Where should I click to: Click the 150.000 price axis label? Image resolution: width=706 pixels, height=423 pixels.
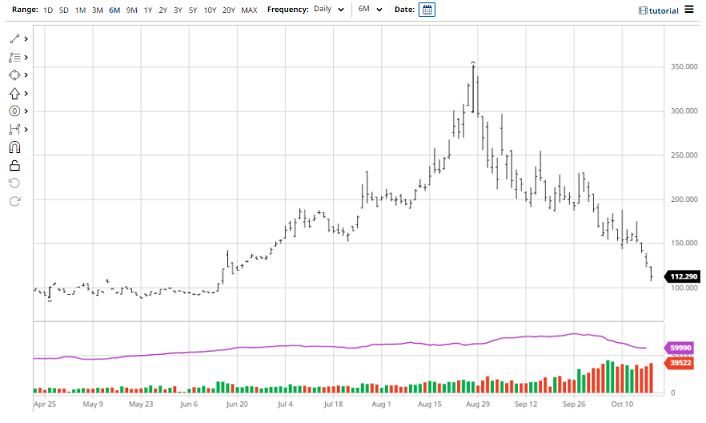coord(684,243)
